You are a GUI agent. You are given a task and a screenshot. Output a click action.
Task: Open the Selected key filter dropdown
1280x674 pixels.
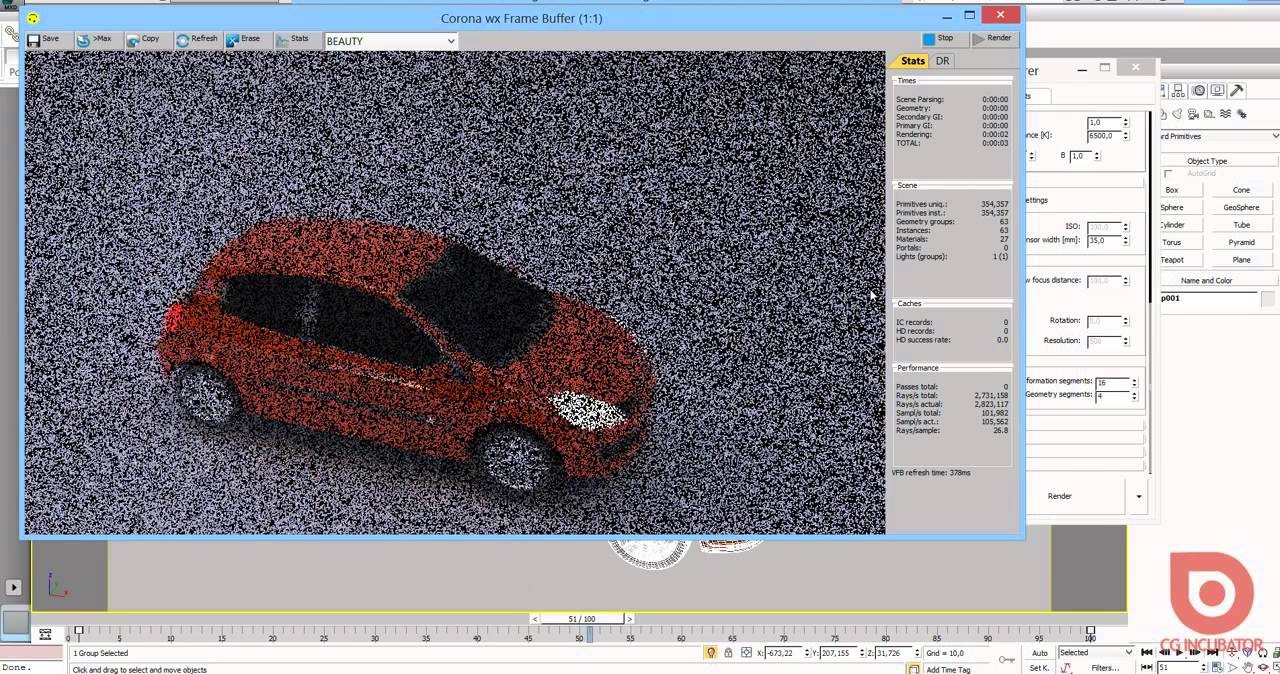pos(1096,653)
